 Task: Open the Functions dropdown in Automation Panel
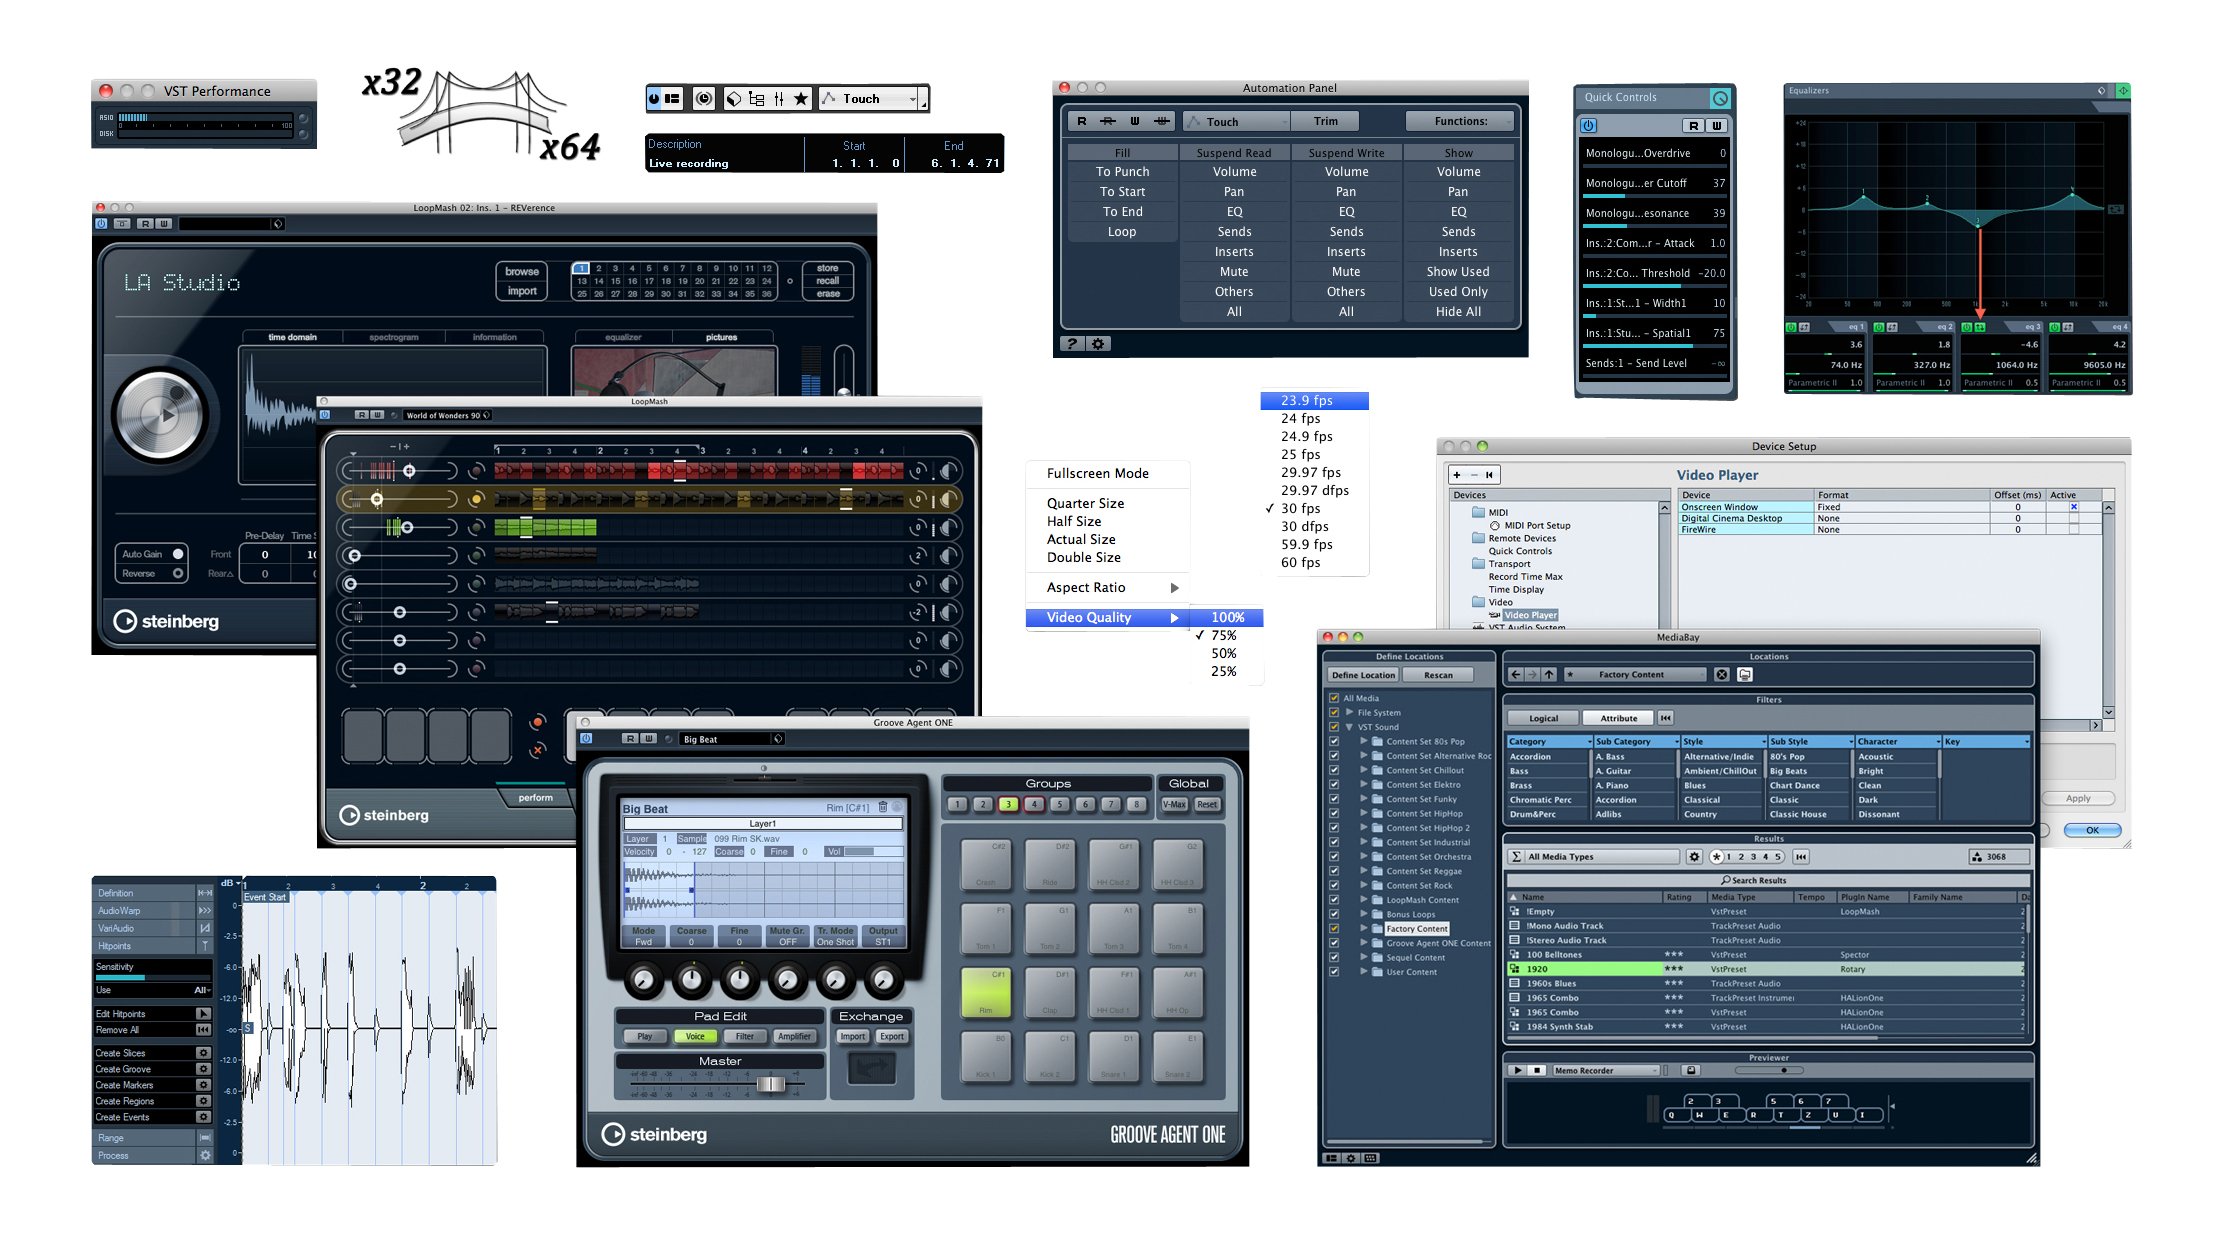(x=1459, y=122)
